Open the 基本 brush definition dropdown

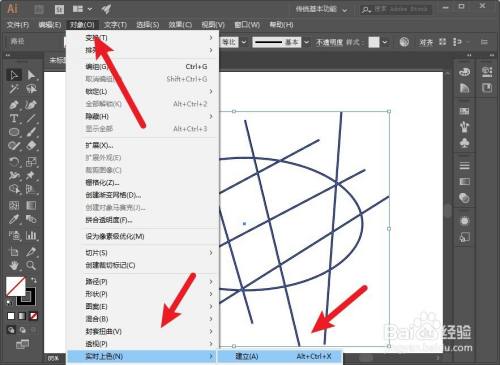point(306,42)
